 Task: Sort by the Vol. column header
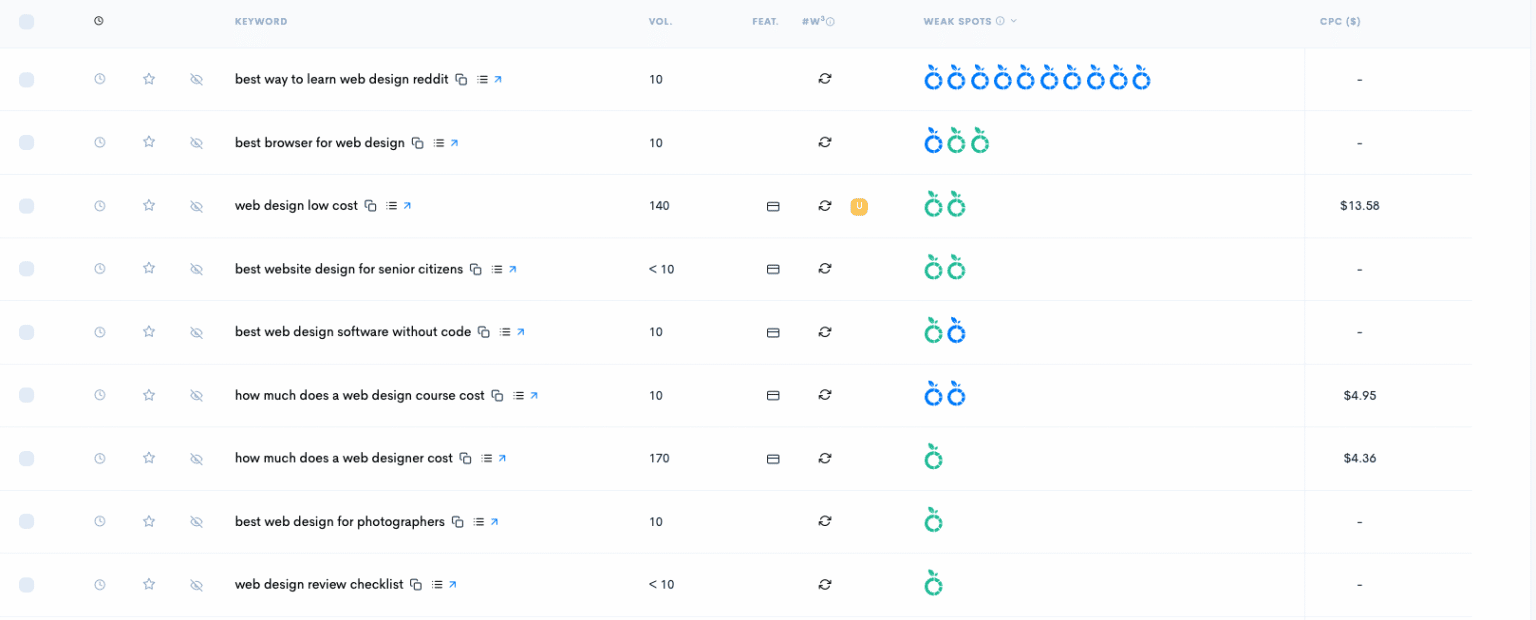pyautogui.click(x=660, y=22)
